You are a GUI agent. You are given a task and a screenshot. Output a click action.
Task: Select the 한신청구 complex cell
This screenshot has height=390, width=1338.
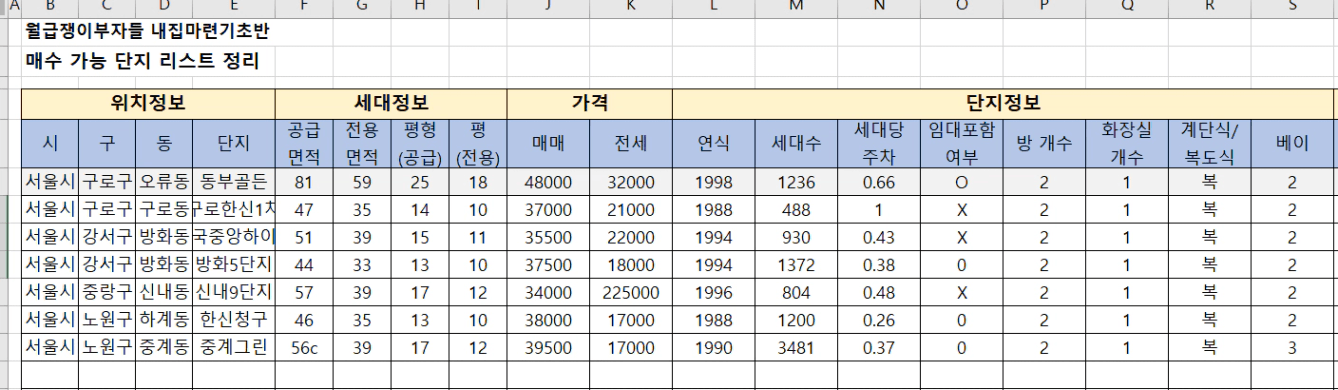point(233,321)
